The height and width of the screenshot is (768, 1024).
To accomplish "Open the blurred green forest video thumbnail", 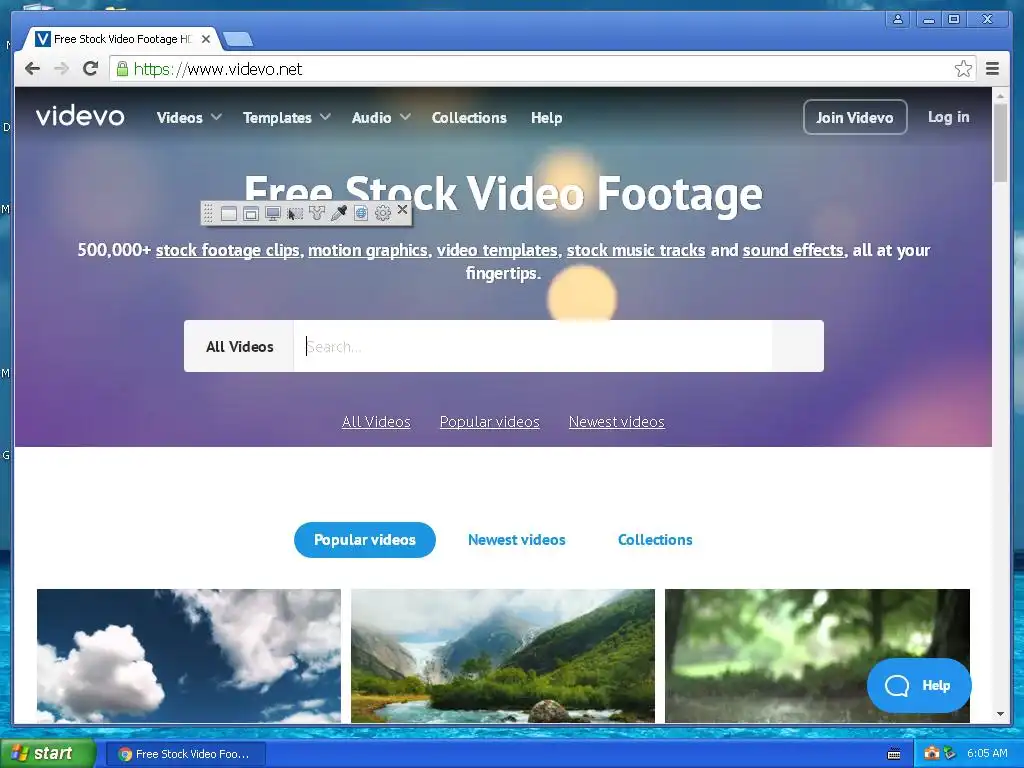I will click(817, 656).
